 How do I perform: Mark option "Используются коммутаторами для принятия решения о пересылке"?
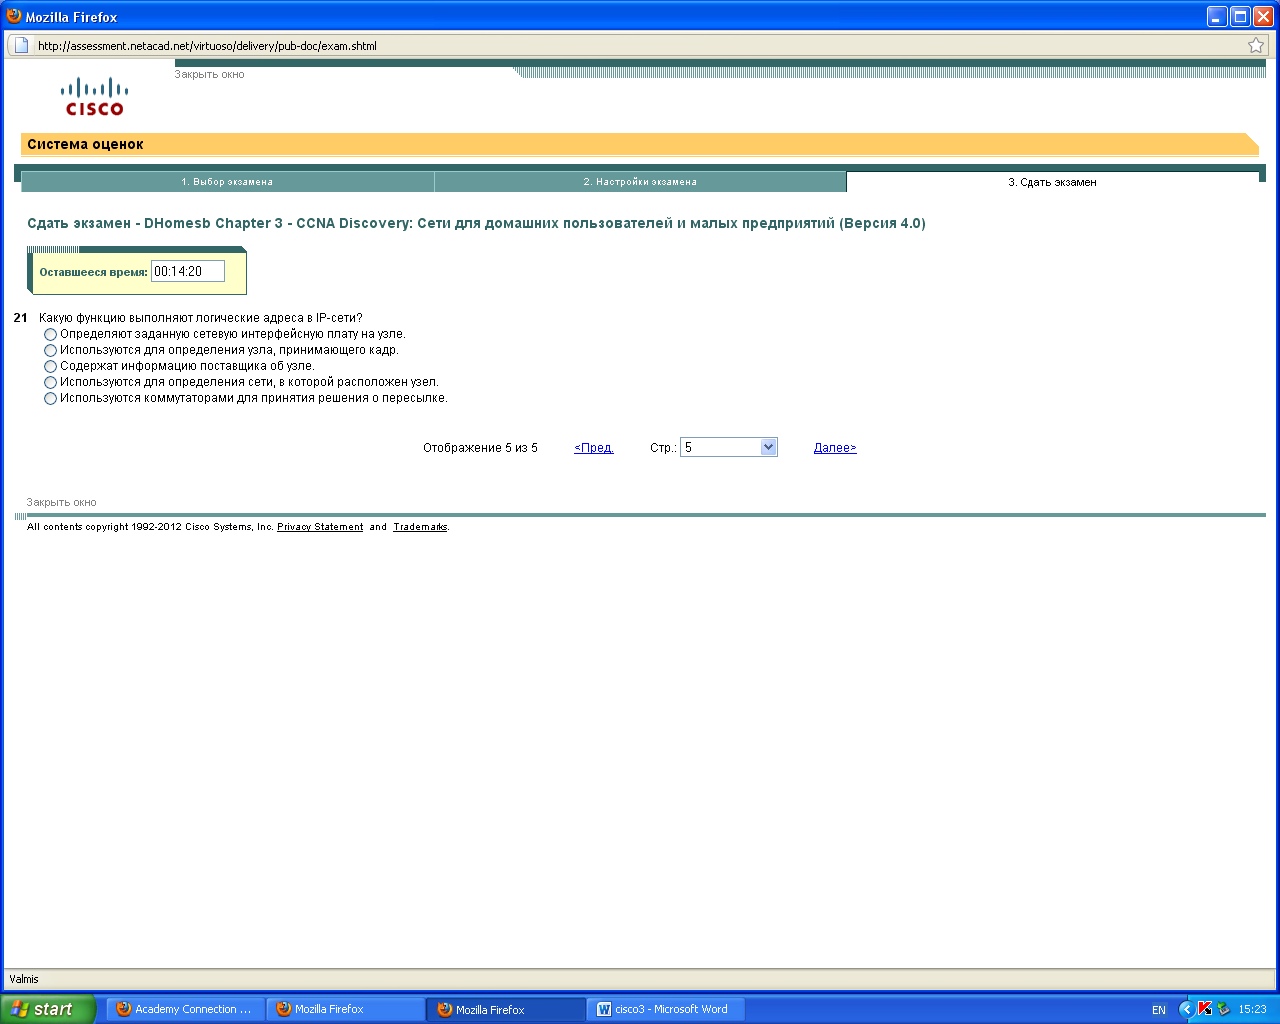pos(50,399)
